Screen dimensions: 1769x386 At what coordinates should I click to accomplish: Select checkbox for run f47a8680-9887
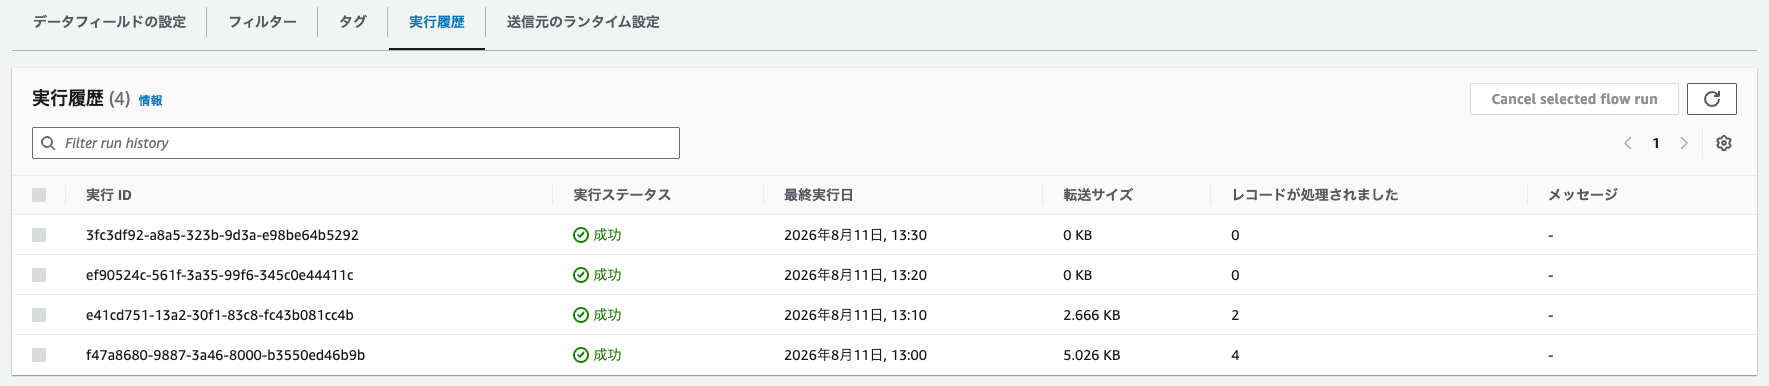[39, 355]
